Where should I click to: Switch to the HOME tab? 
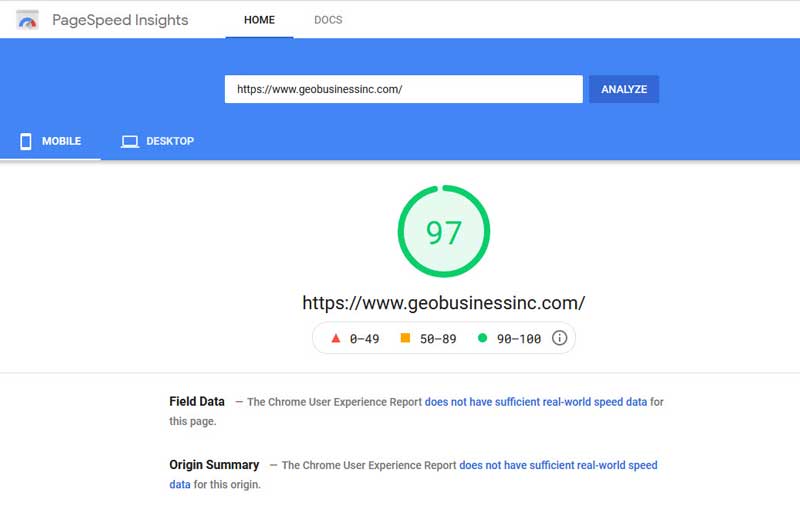click(x=259, y=20)
